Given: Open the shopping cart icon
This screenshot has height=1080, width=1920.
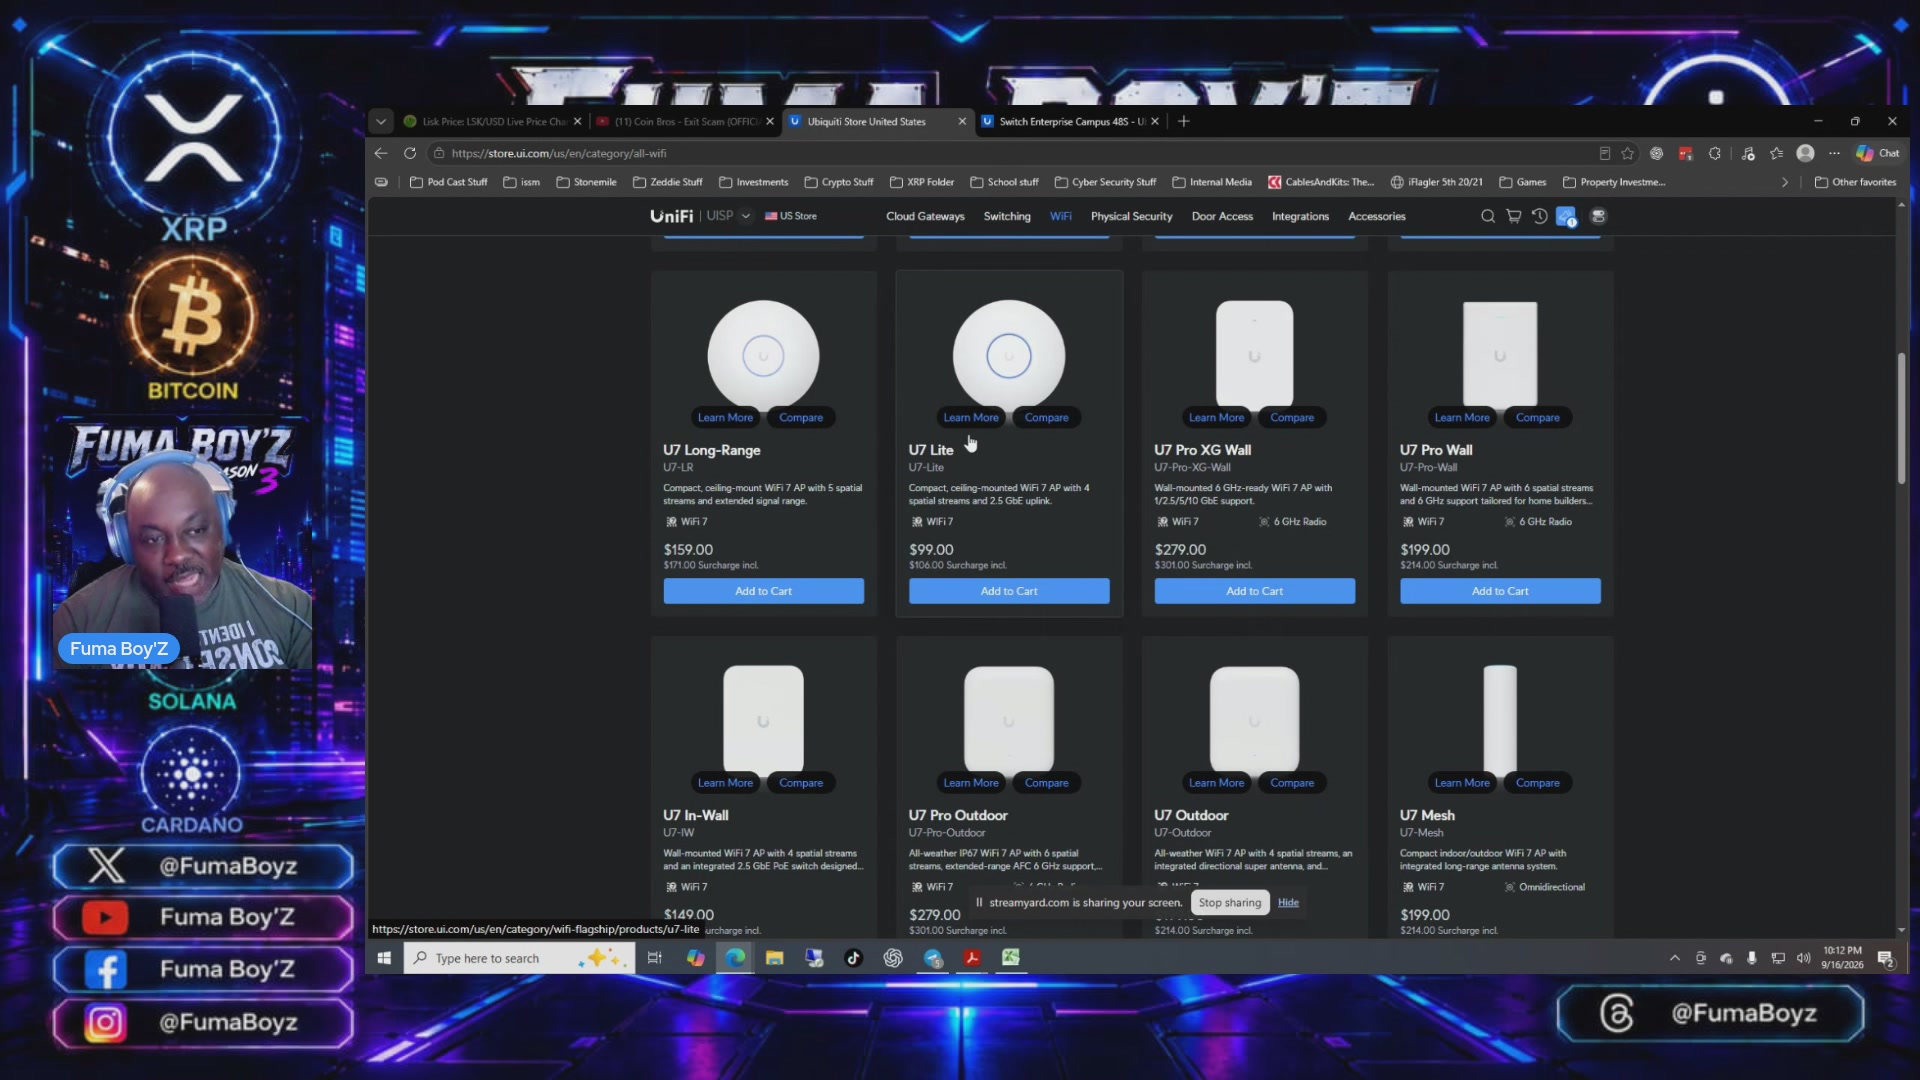Looking at the screenshot, I should coord(1513,216).
